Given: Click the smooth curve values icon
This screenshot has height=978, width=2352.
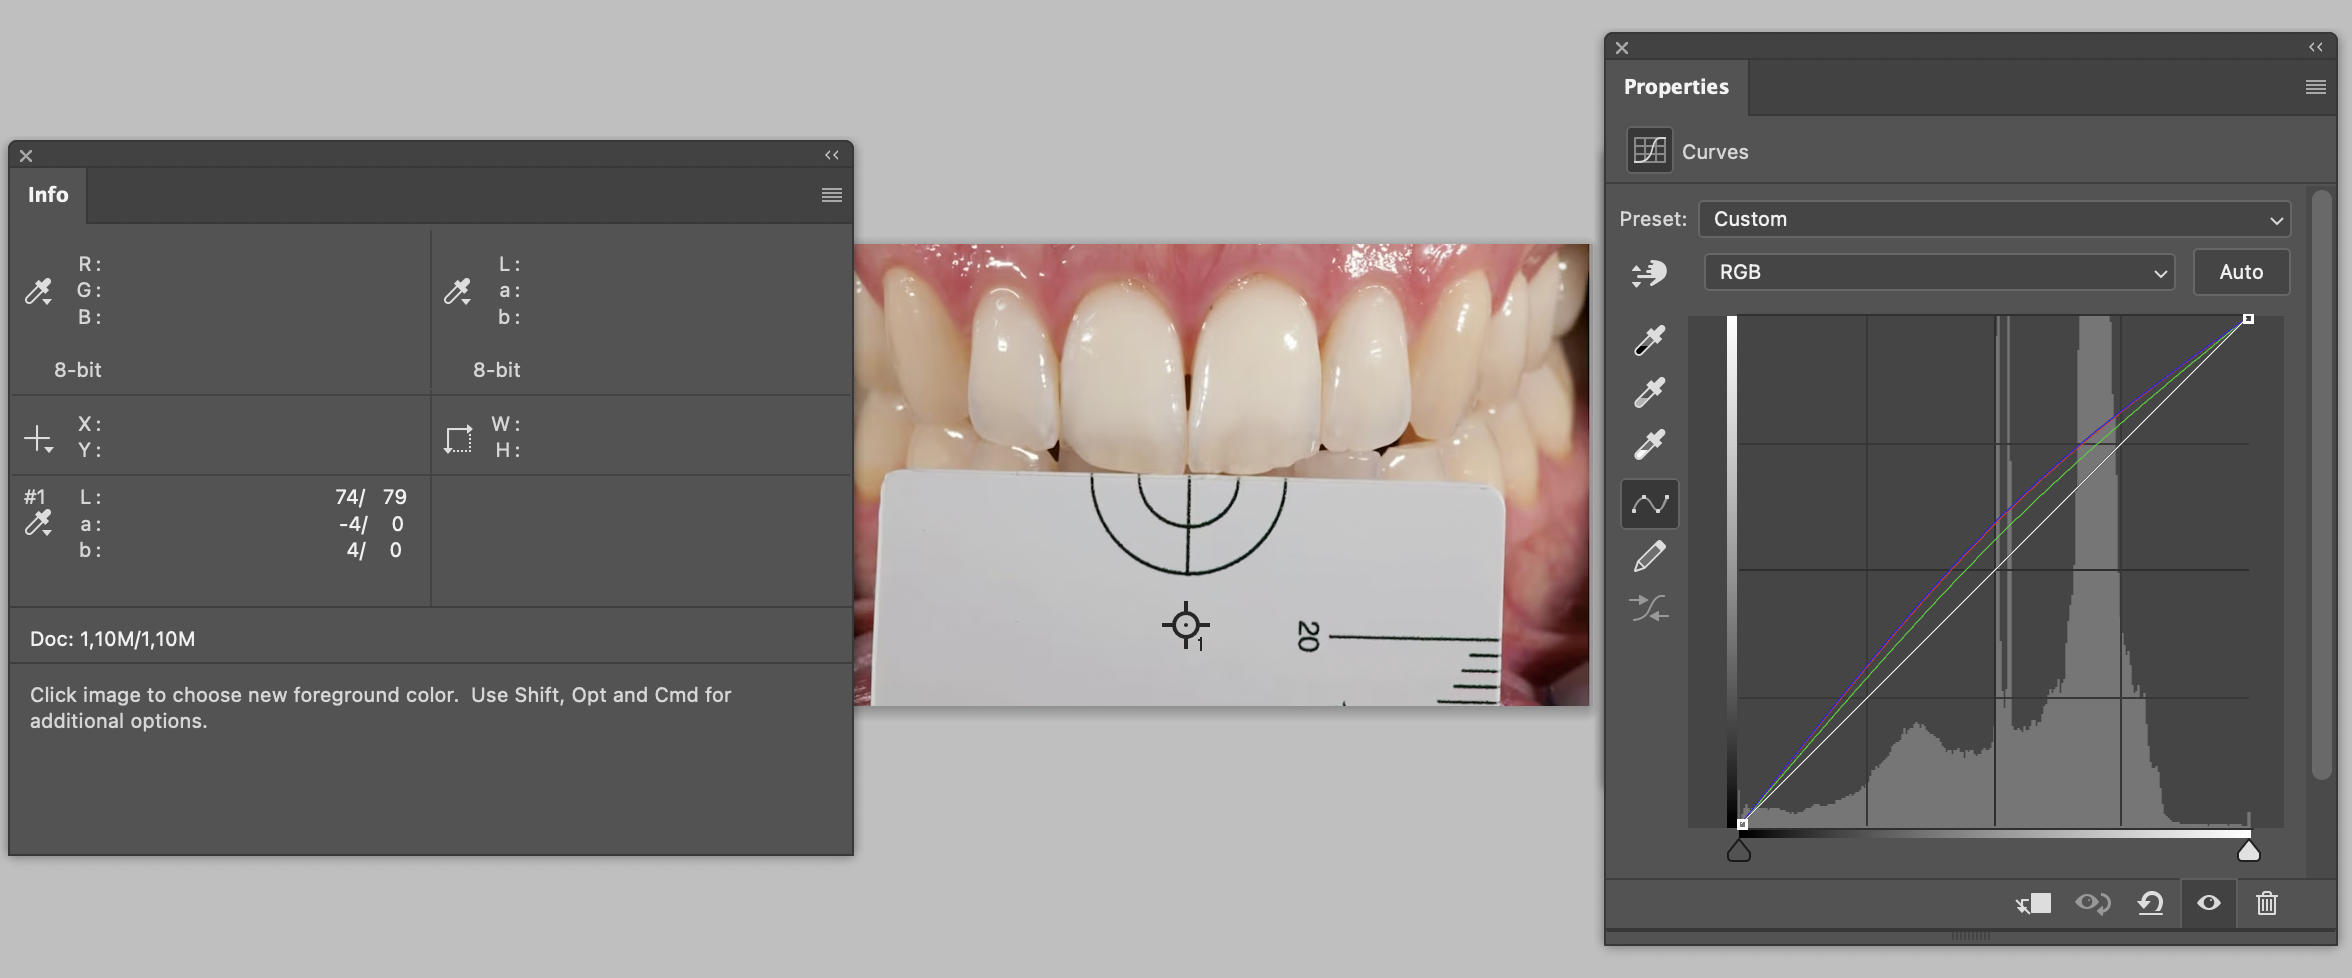Looking at the screenshot, I should pos(1649,607).
